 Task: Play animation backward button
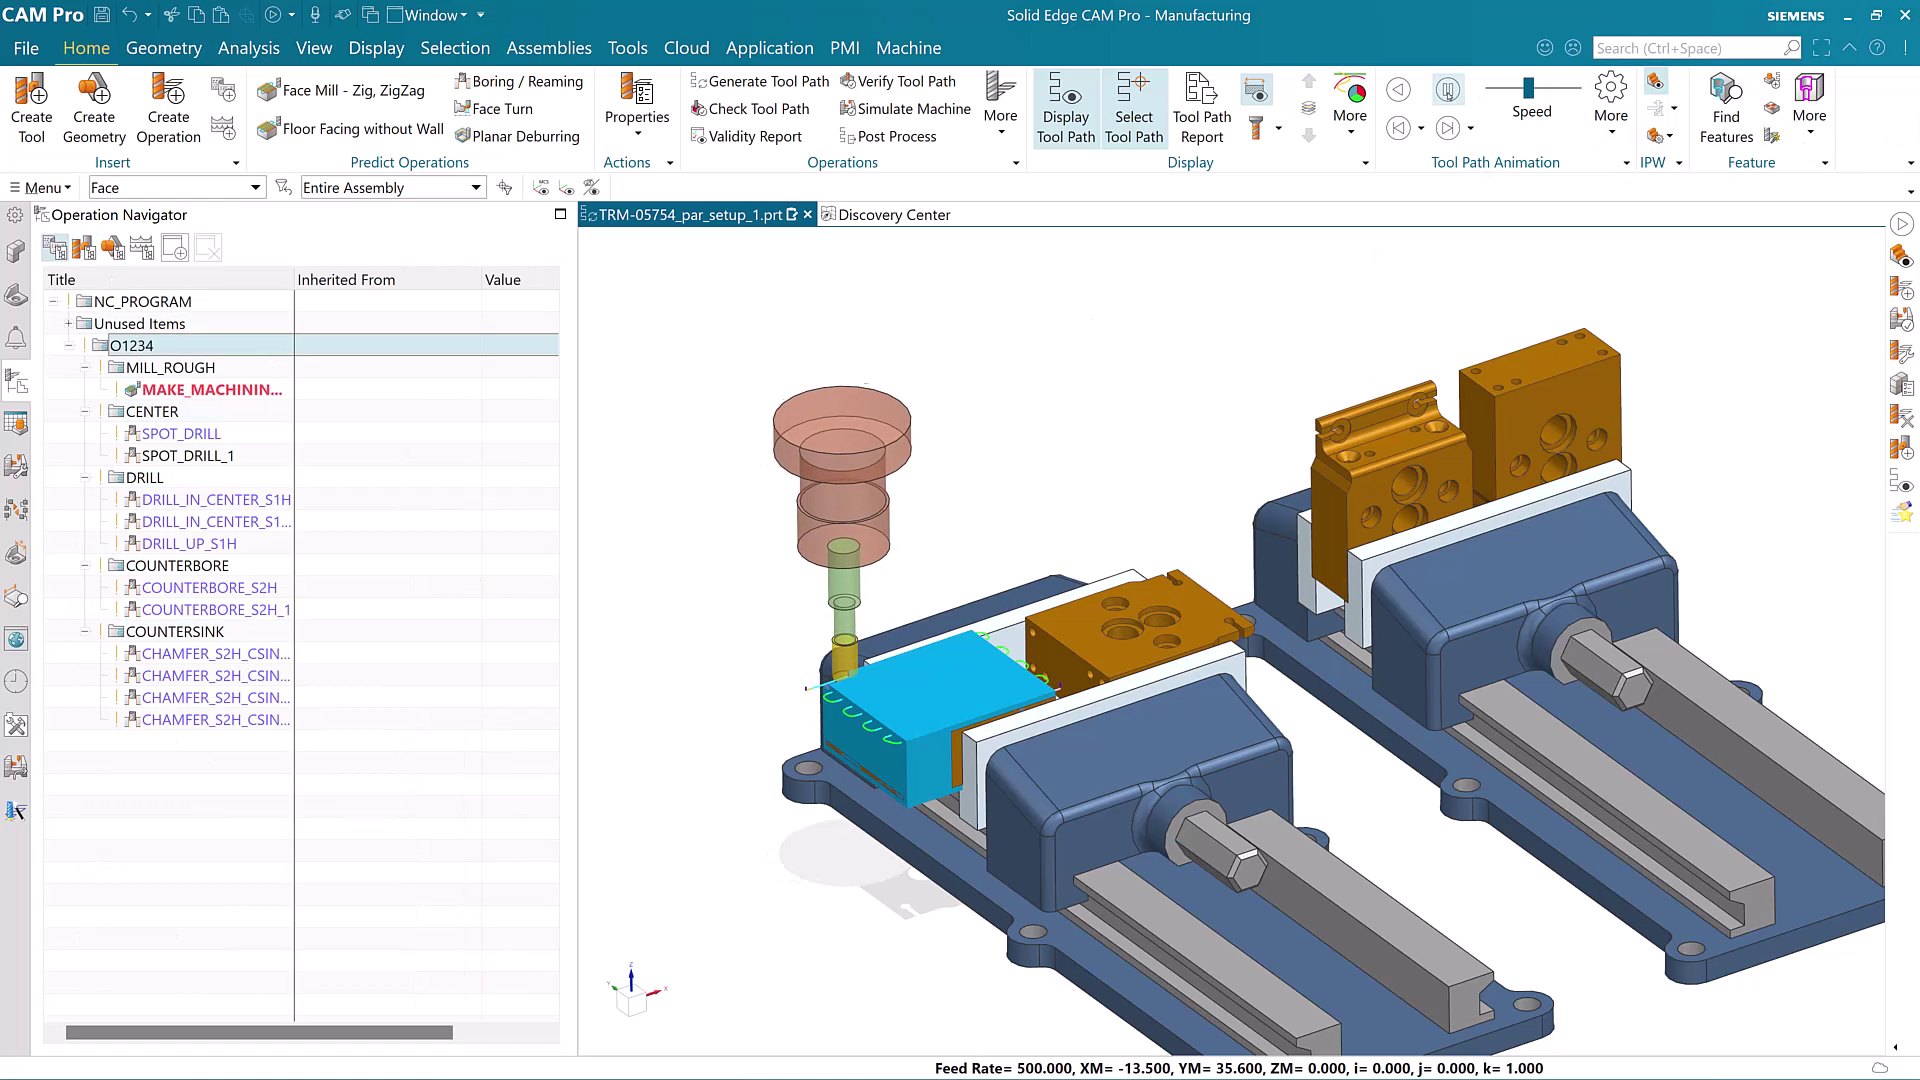point(1398,90)
